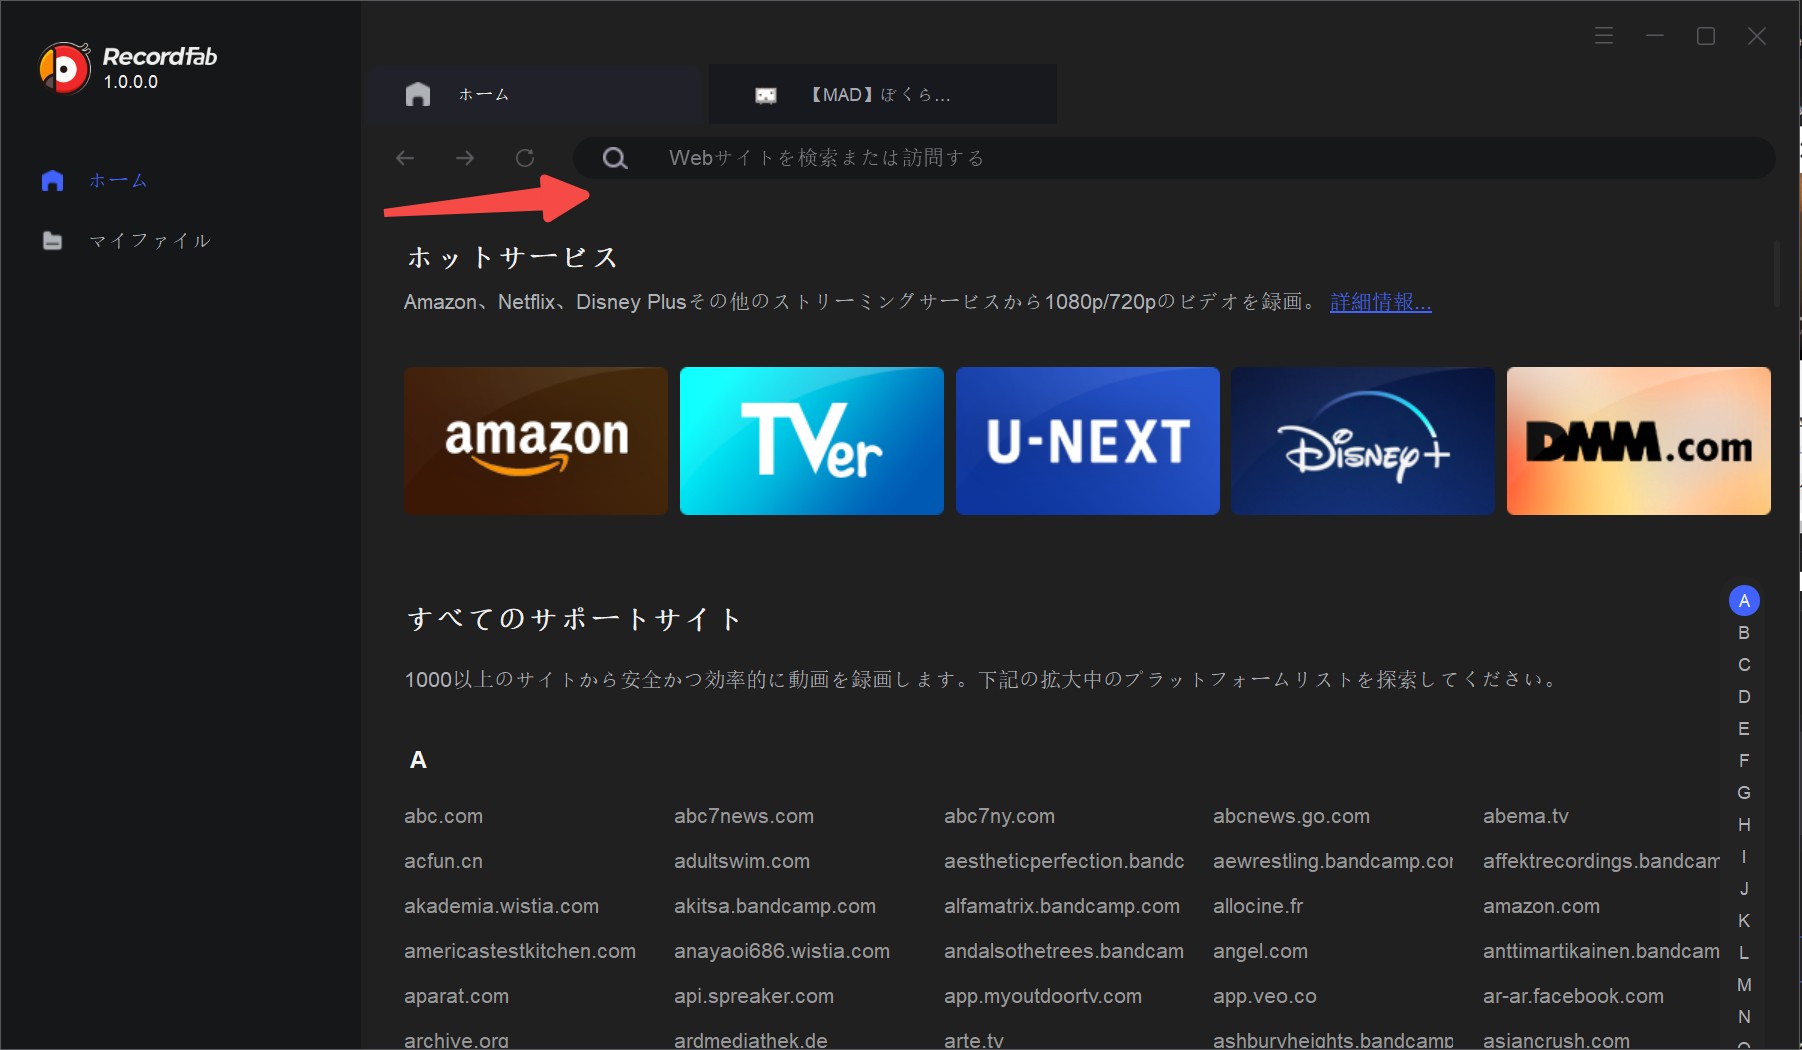Jump to letter I in the index
1802x1050 pixels.
coord(1744,857)
